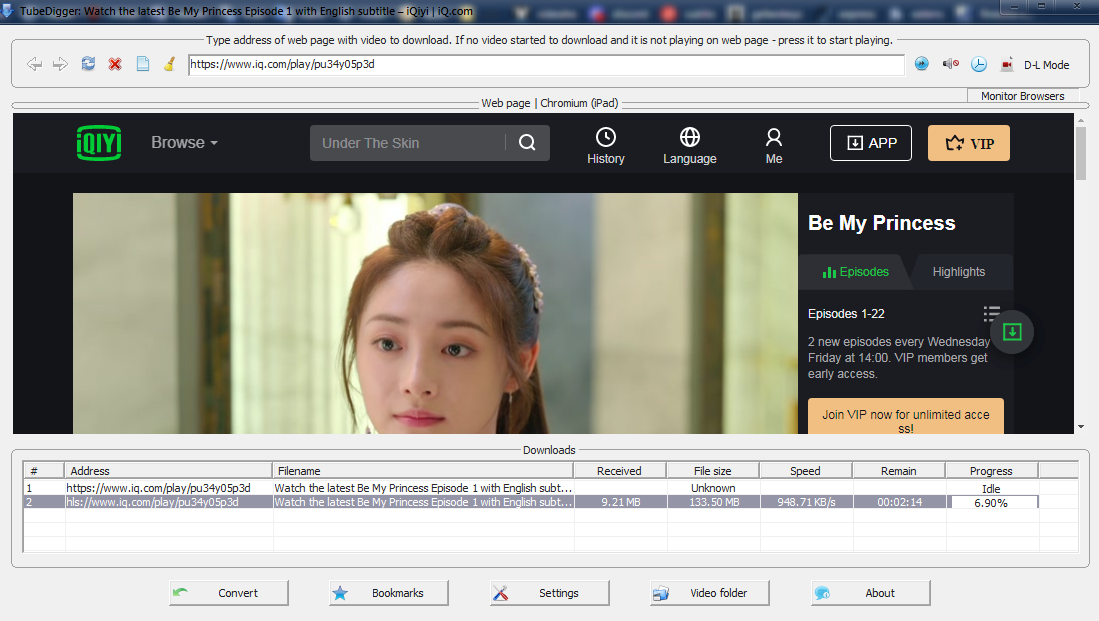
Task: Click the Address column header
Action: 168,471
